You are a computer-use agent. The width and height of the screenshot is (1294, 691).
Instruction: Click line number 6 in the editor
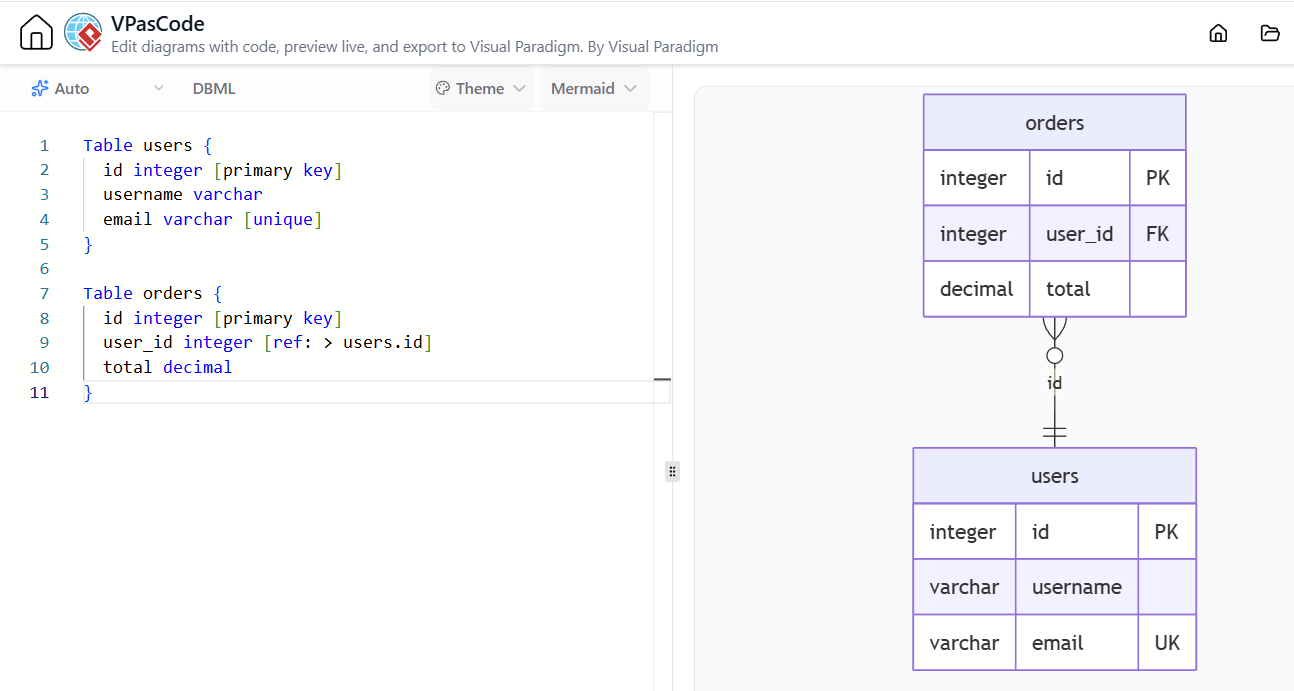(x=44, y=268)
